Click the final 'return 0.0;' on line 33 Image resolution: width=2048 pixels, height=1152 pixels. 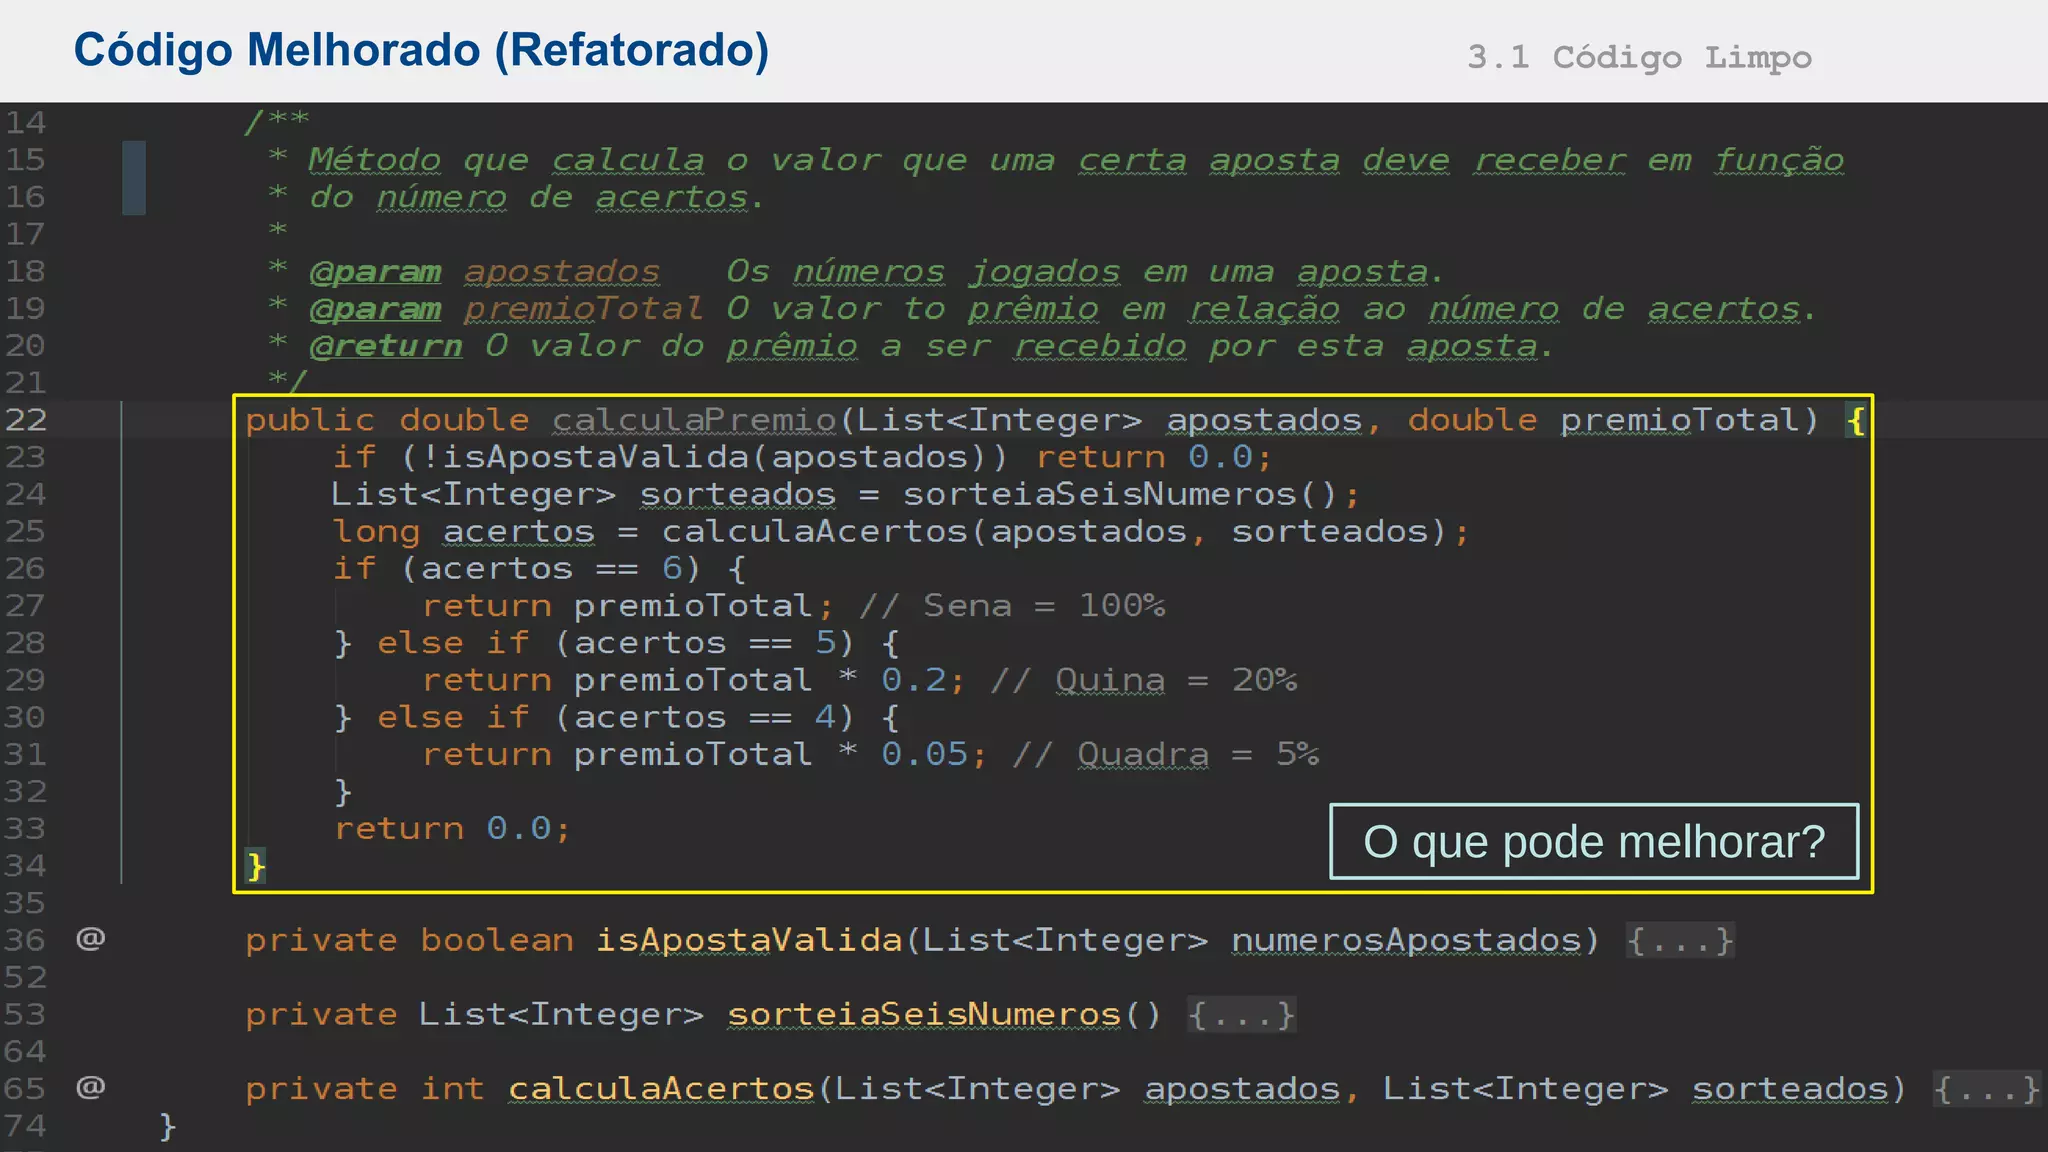tap(452, 829)
